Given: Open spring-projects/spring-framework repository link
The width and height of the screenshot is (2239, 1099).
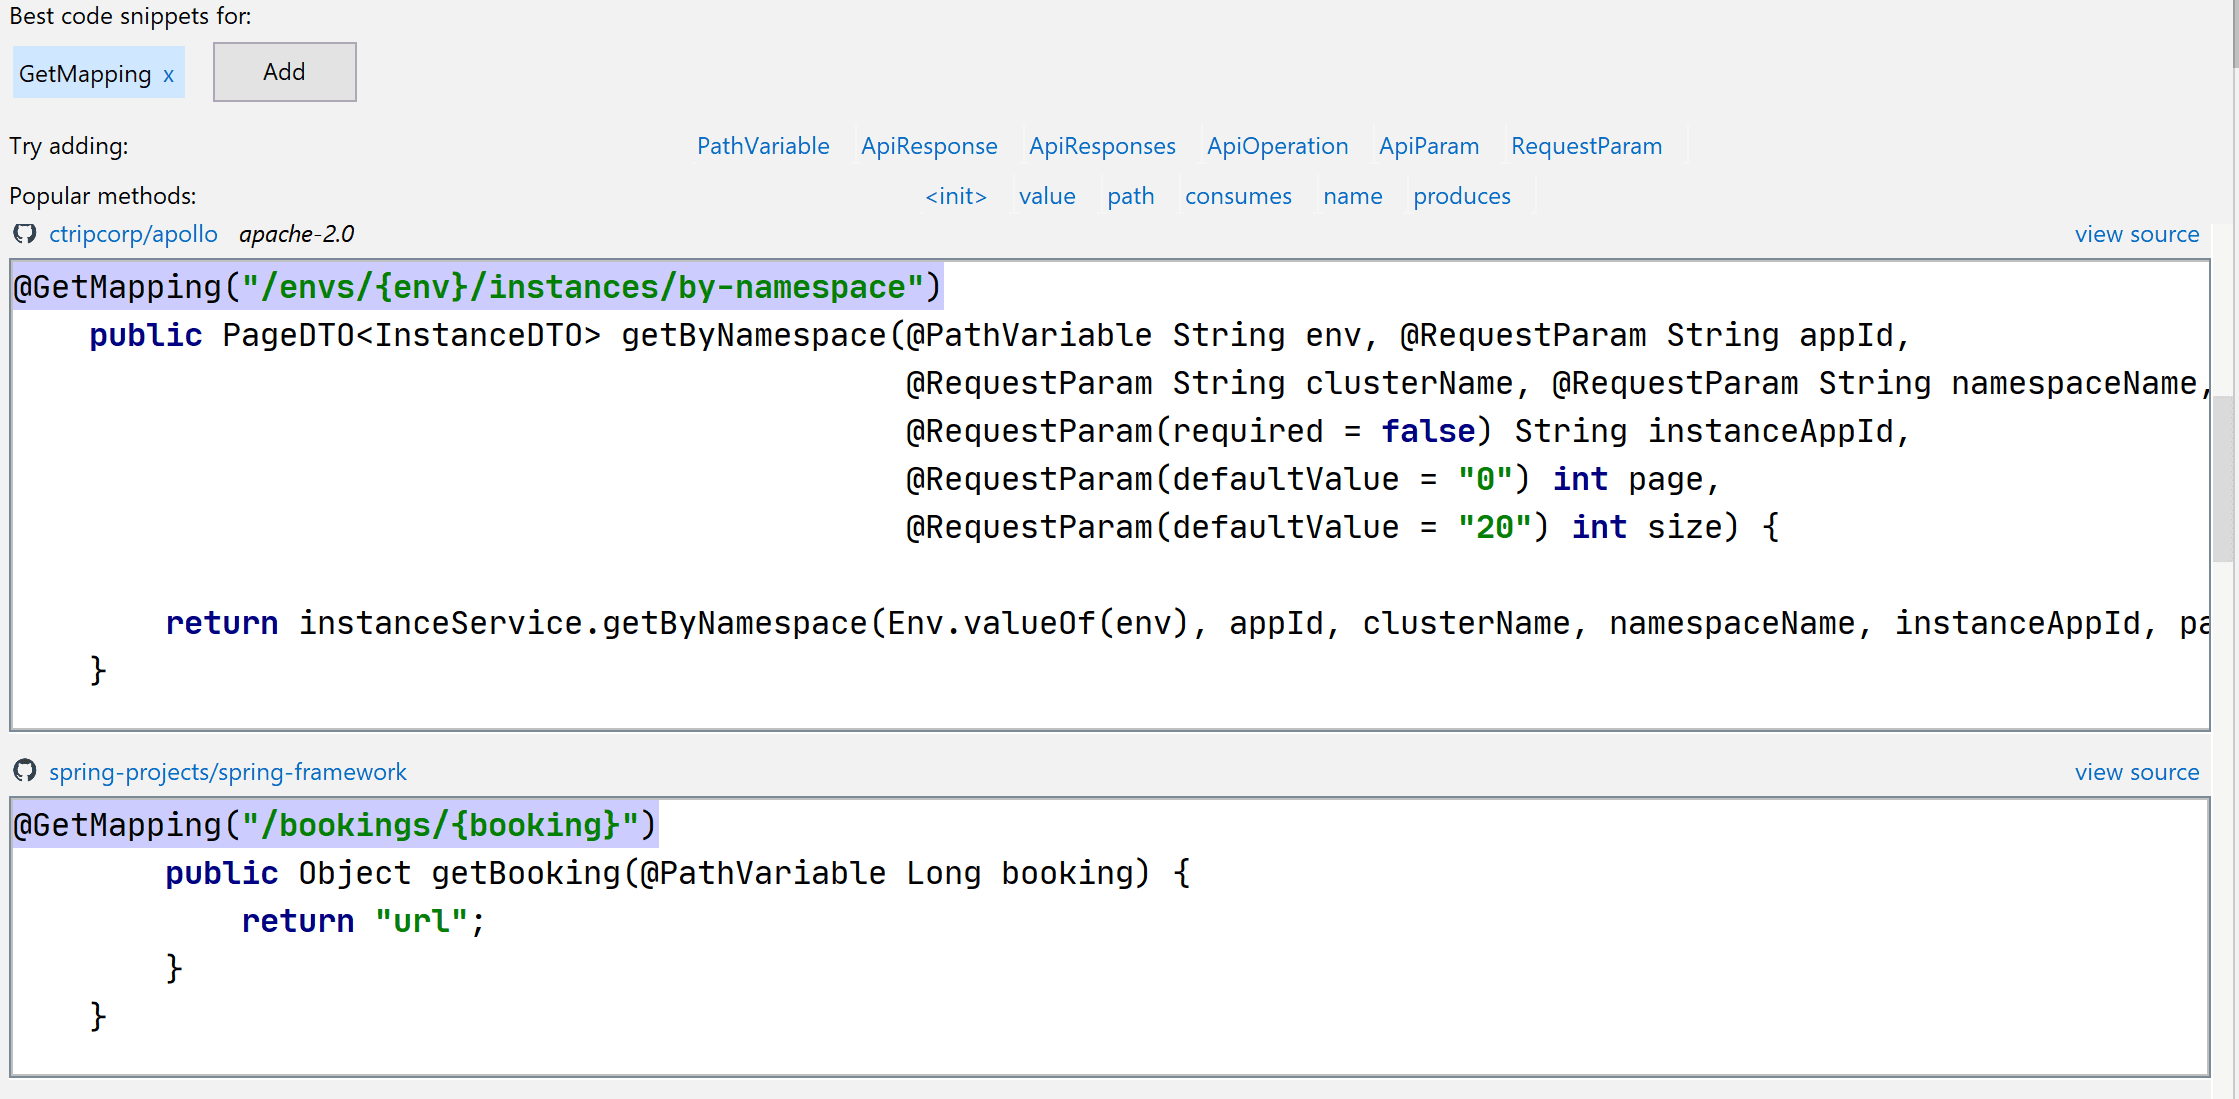Looking at the screenshot, I should pyautogui.click(x=227, y=772).
